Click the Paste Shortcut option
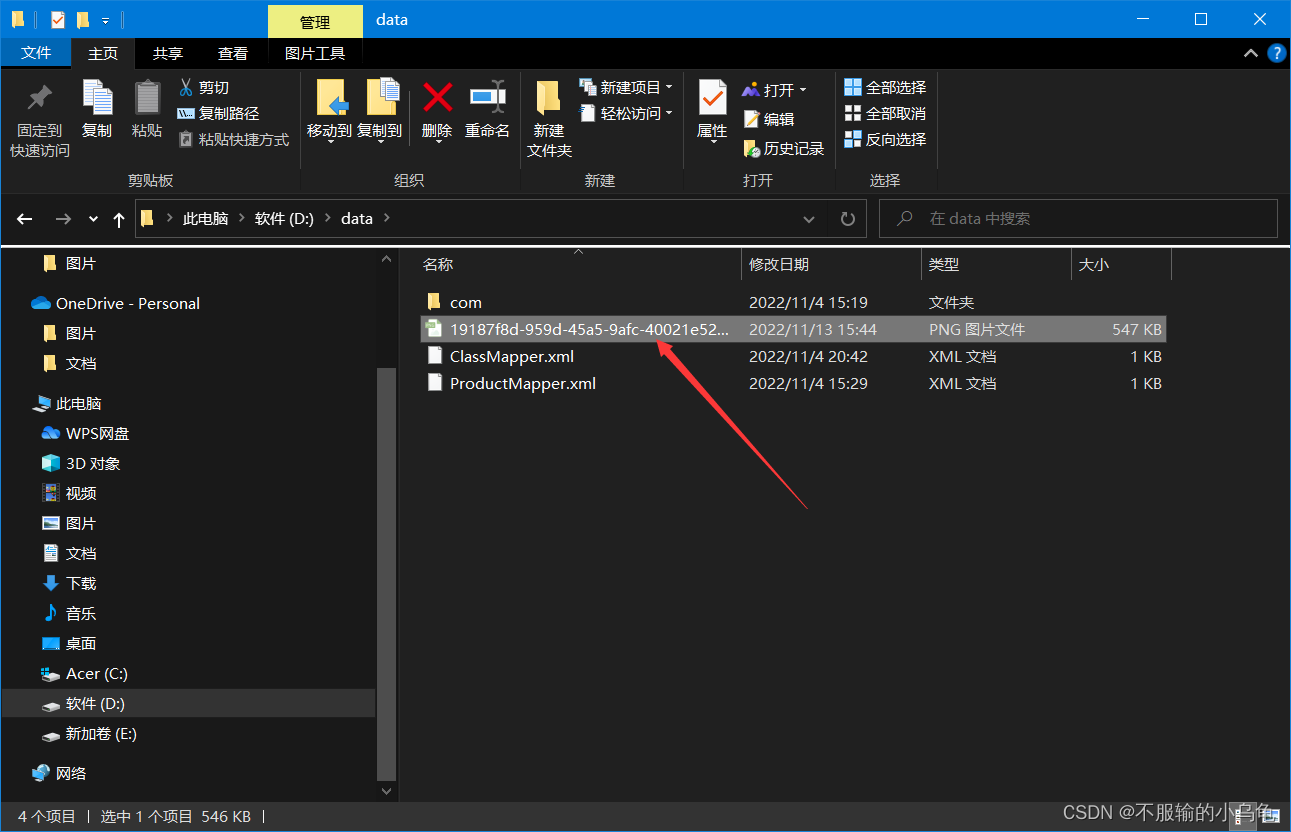The image size is (1291, 832). 234,140
